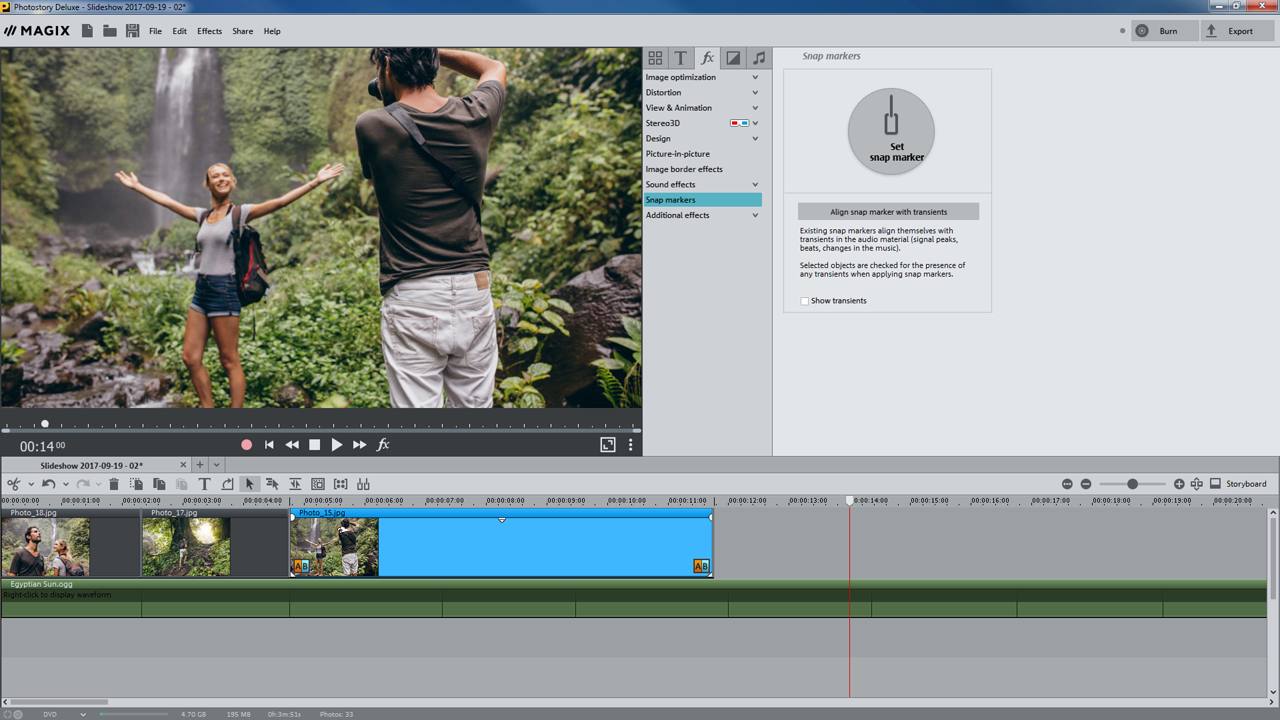Click the undo arrow icon

click(47, 484)
